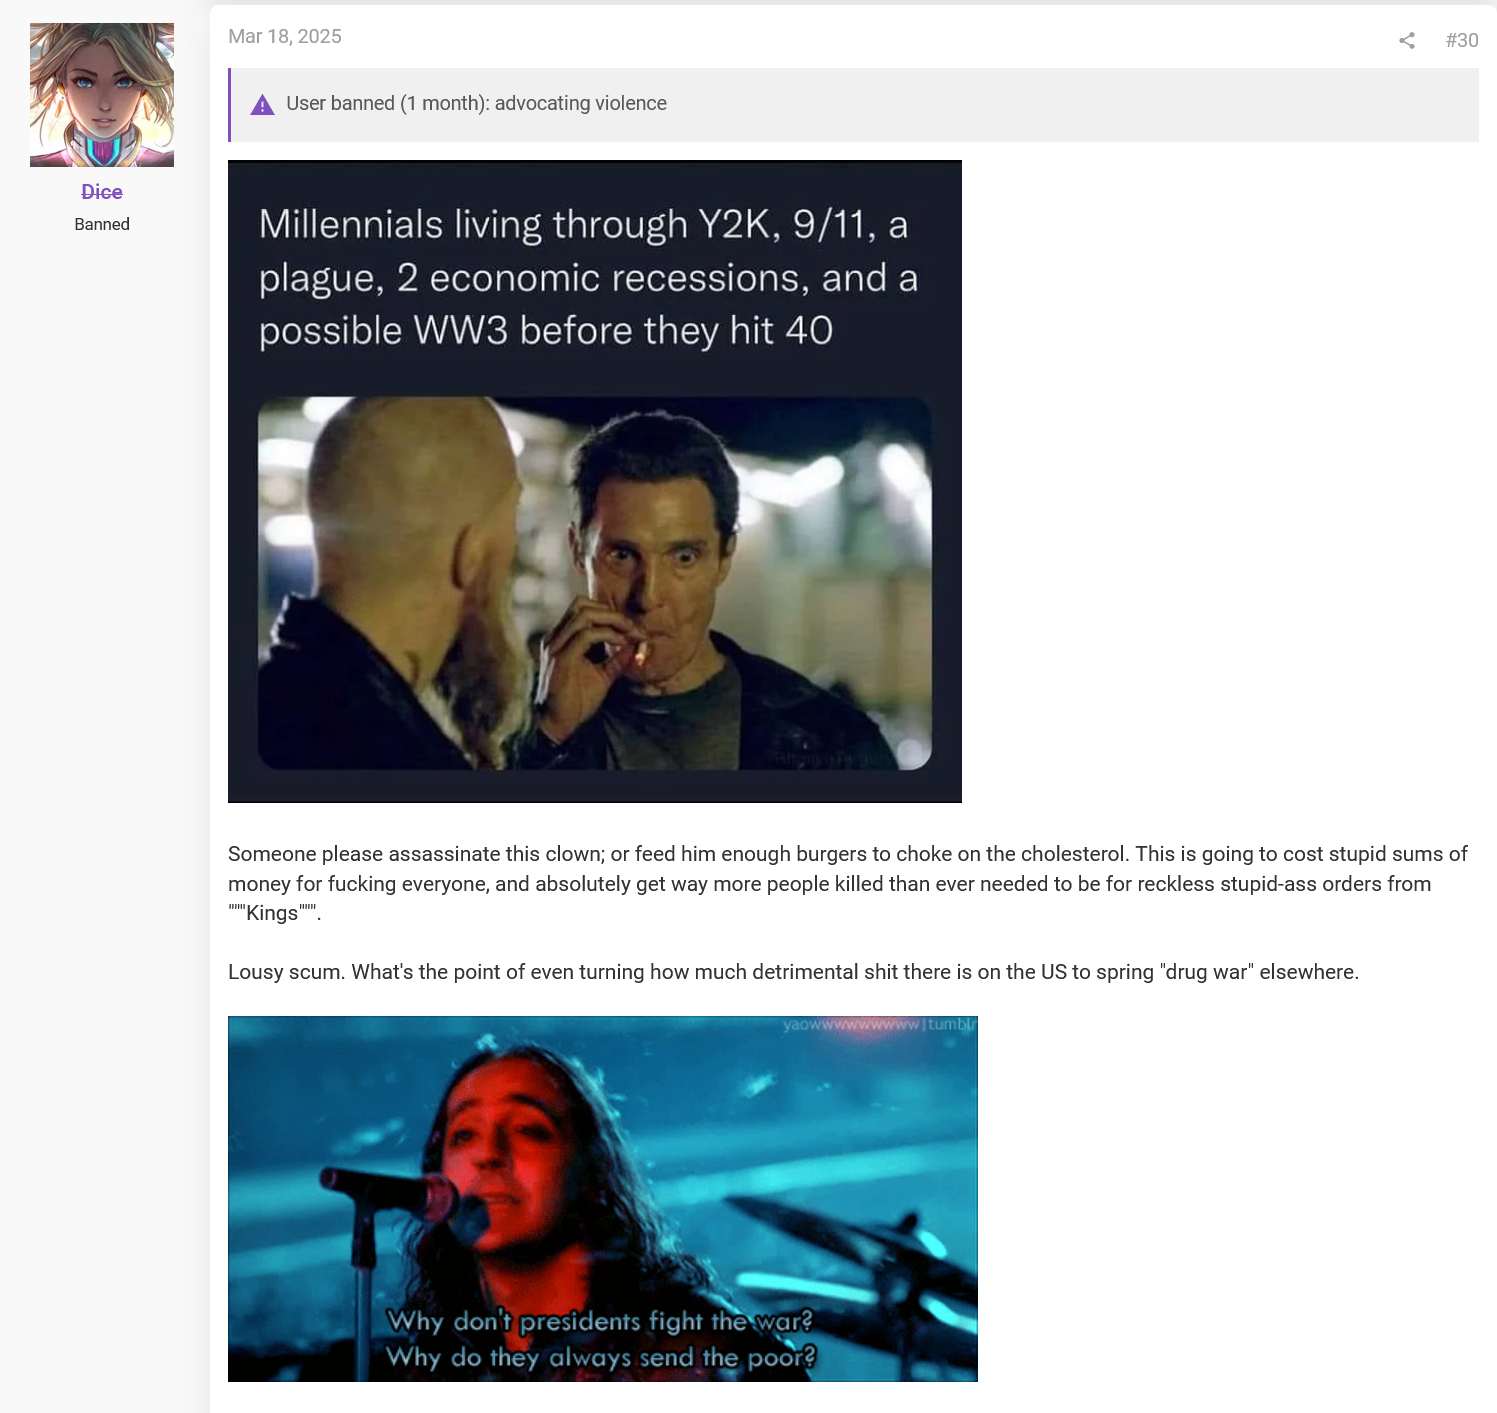Open the singer GIF with red lighting
The width and height of the screenshot is (1497, 1413).
[x=603, y=1199]
